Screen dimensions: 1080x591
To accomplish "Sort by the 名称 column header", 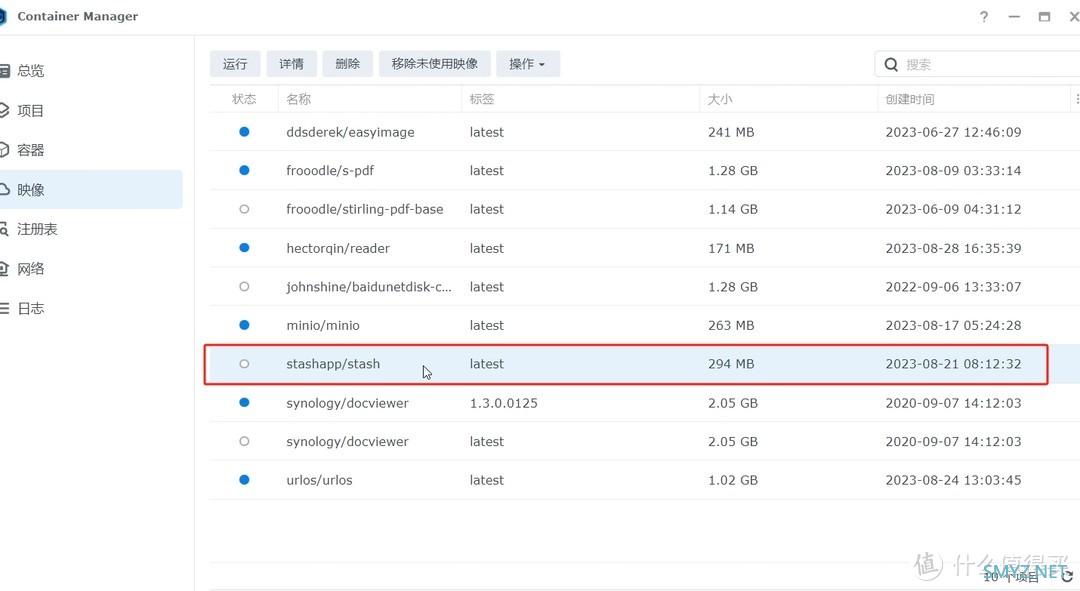I will tap(298, 99).
